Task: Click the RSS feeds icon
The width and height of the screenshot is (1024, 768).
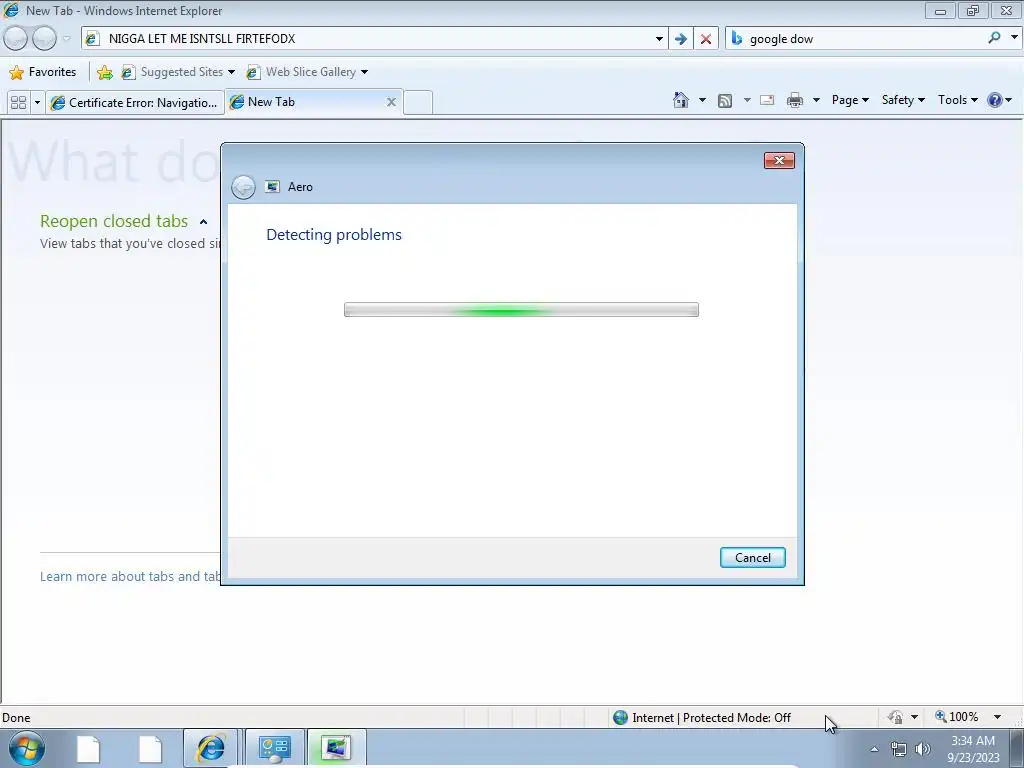Action: 725,101
